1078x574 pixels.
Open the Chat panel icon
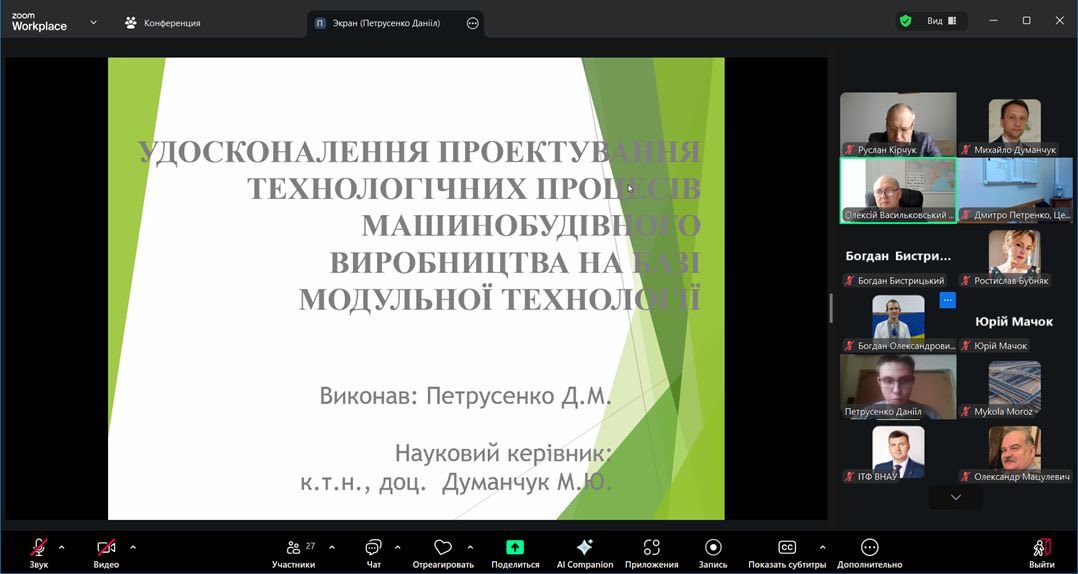(373, 548)
